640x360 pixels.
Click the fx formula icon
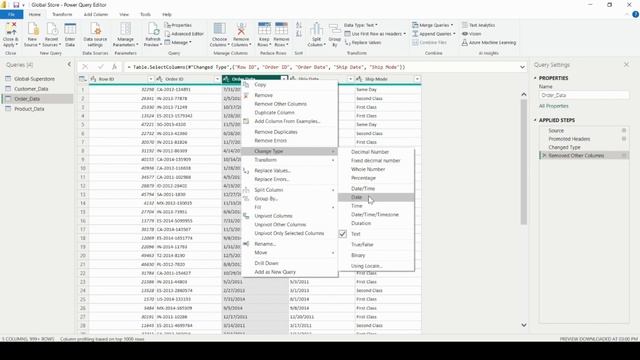coord(114,67)
